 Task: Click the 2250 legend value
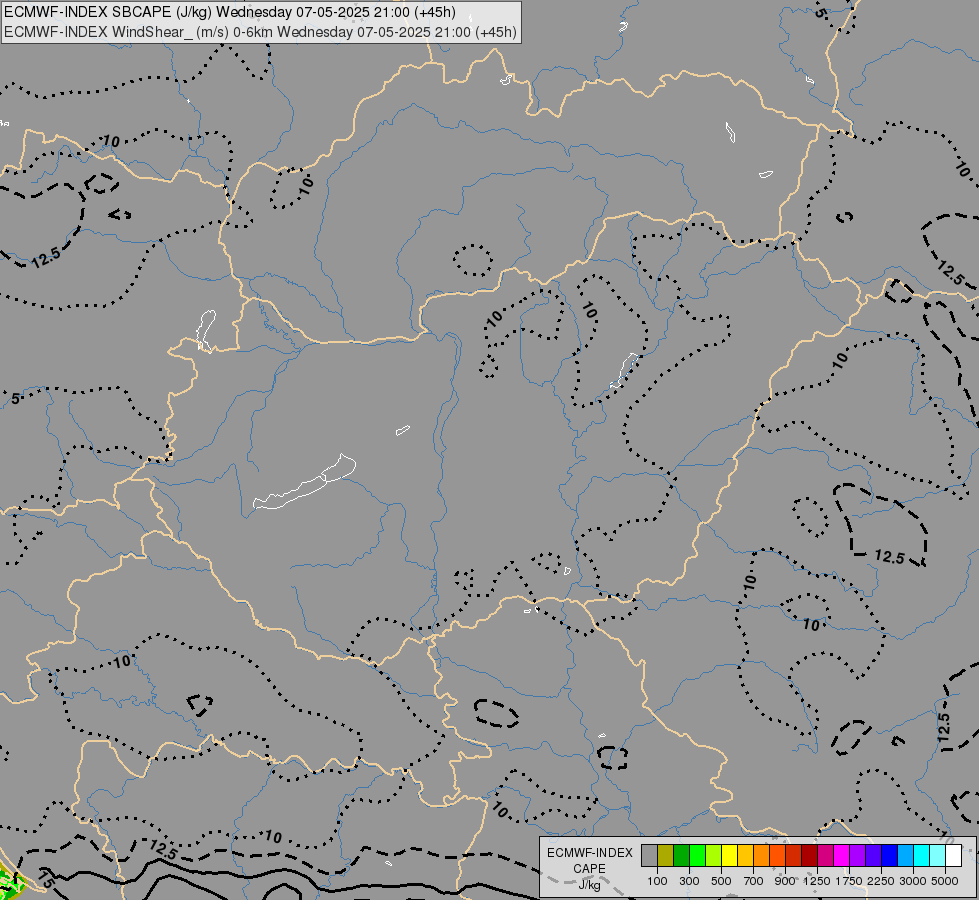click(881, 881)
